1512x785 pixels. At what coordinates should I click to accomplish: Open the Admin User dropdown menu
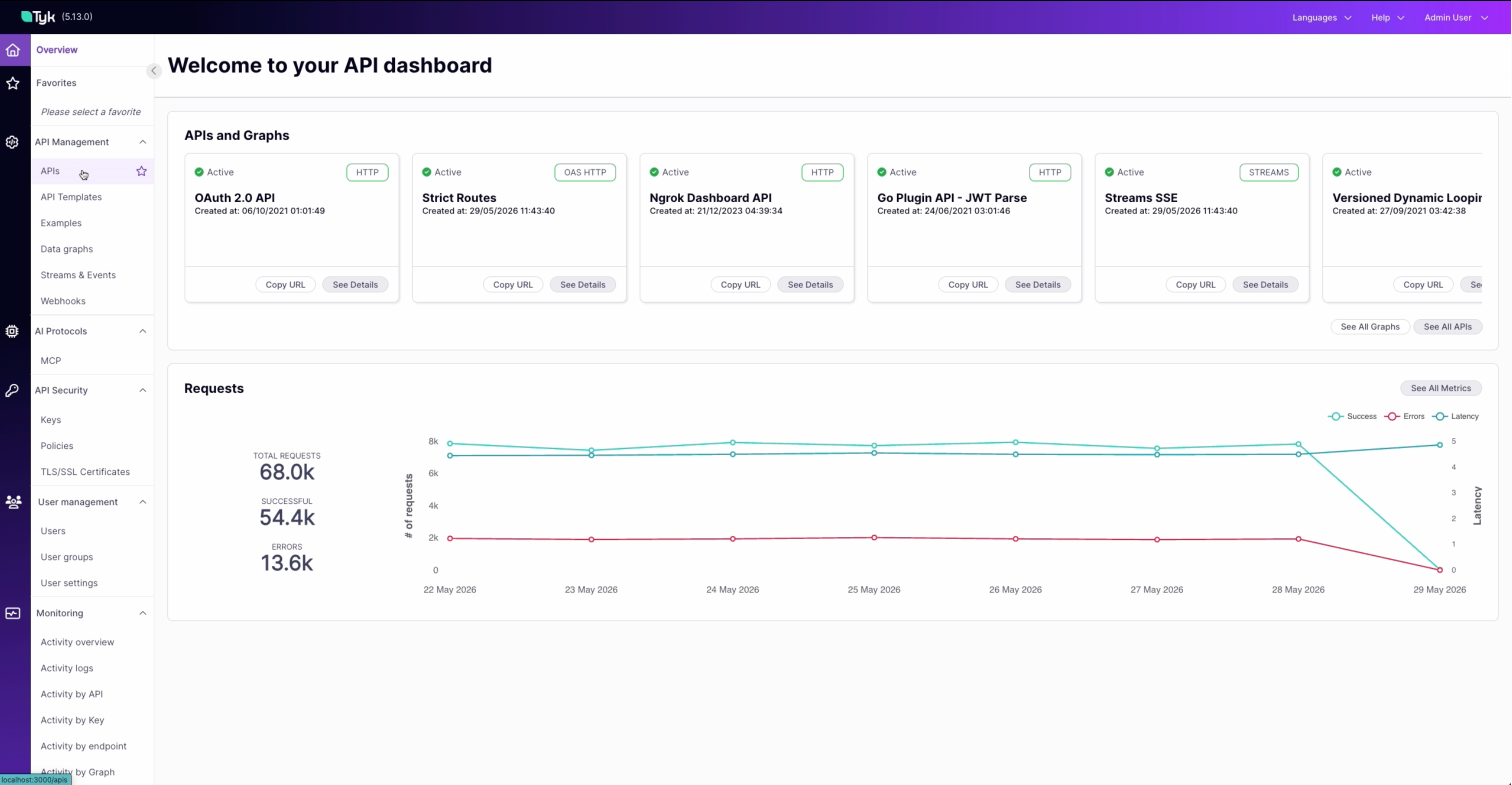tap(1457, 17)
